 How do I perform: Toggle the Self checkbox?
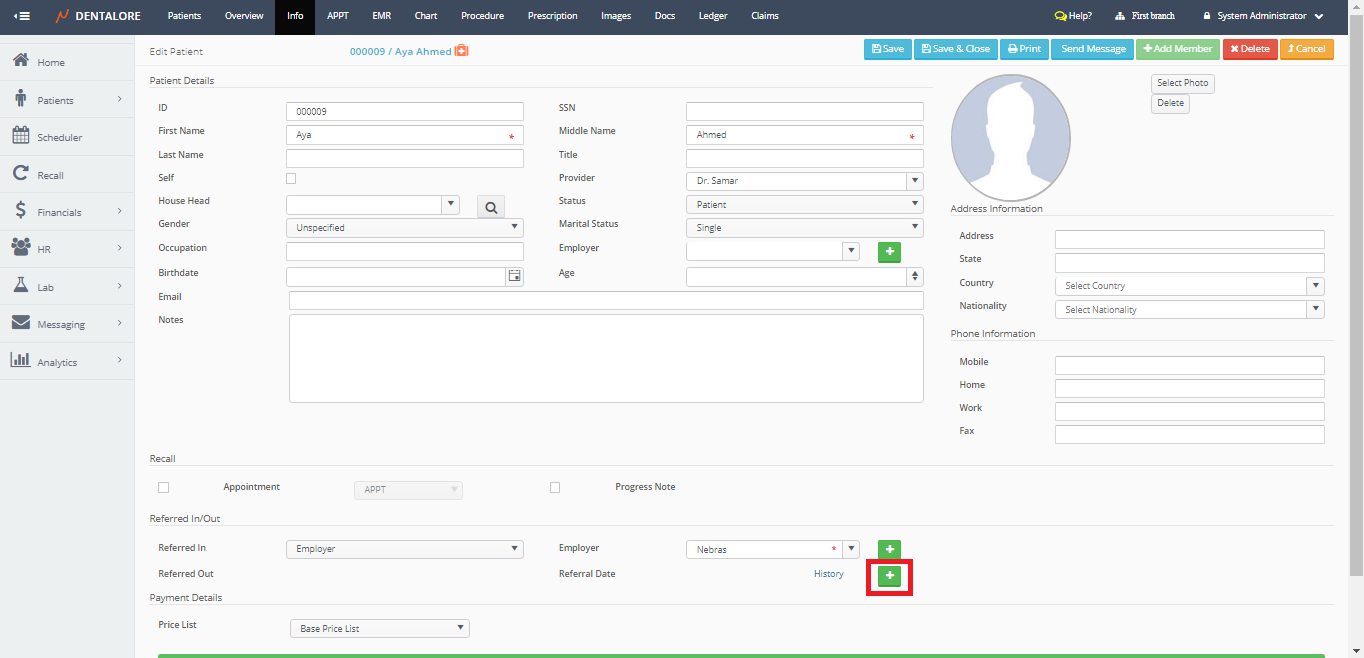point(291,178)
